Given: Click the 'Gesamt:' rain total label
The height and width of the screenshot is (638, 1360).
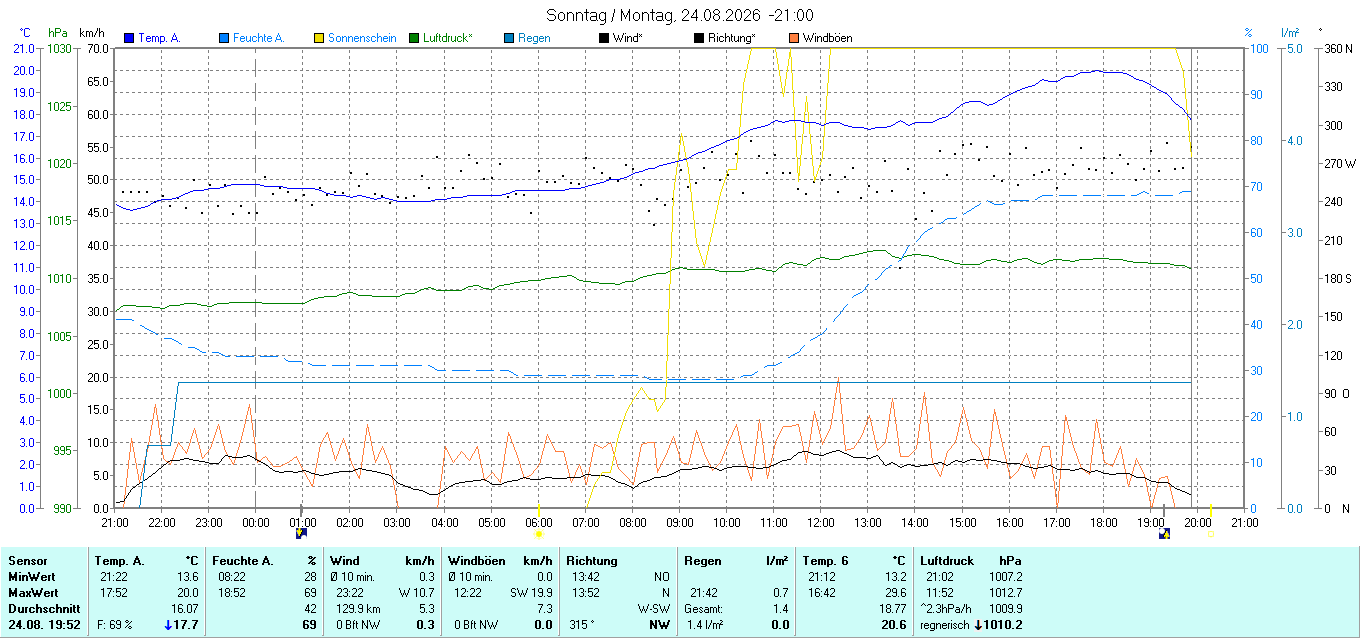Looking at the screenshot, I should 704,609.
